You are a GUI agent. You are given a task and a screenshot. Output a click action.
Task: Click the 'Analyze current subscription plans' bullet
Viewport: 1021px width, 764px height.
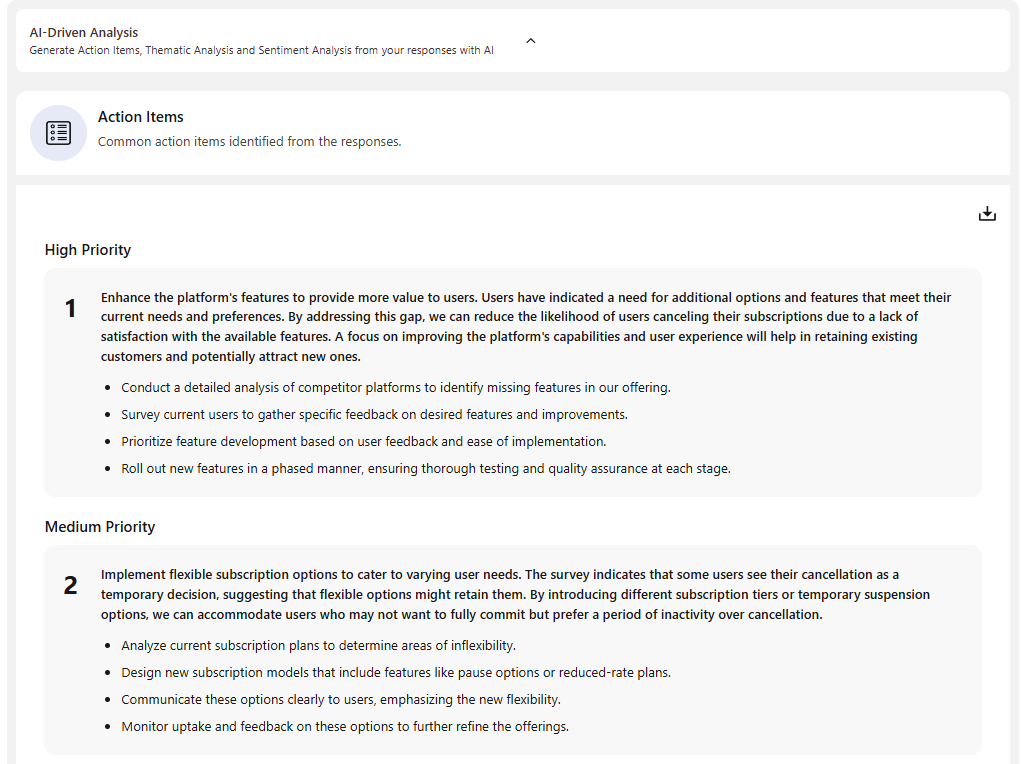pos(318,645)
